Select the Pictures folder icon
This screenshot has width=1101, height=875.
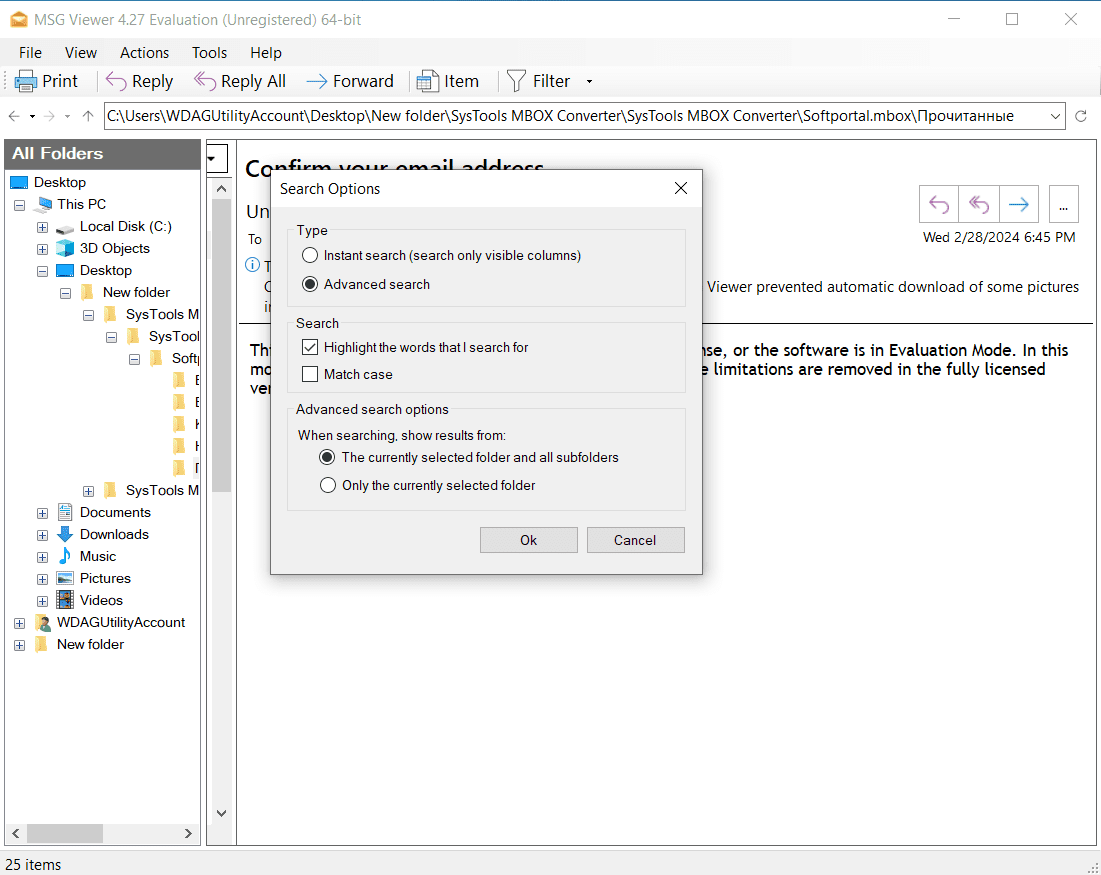click(x=65, y=578)
